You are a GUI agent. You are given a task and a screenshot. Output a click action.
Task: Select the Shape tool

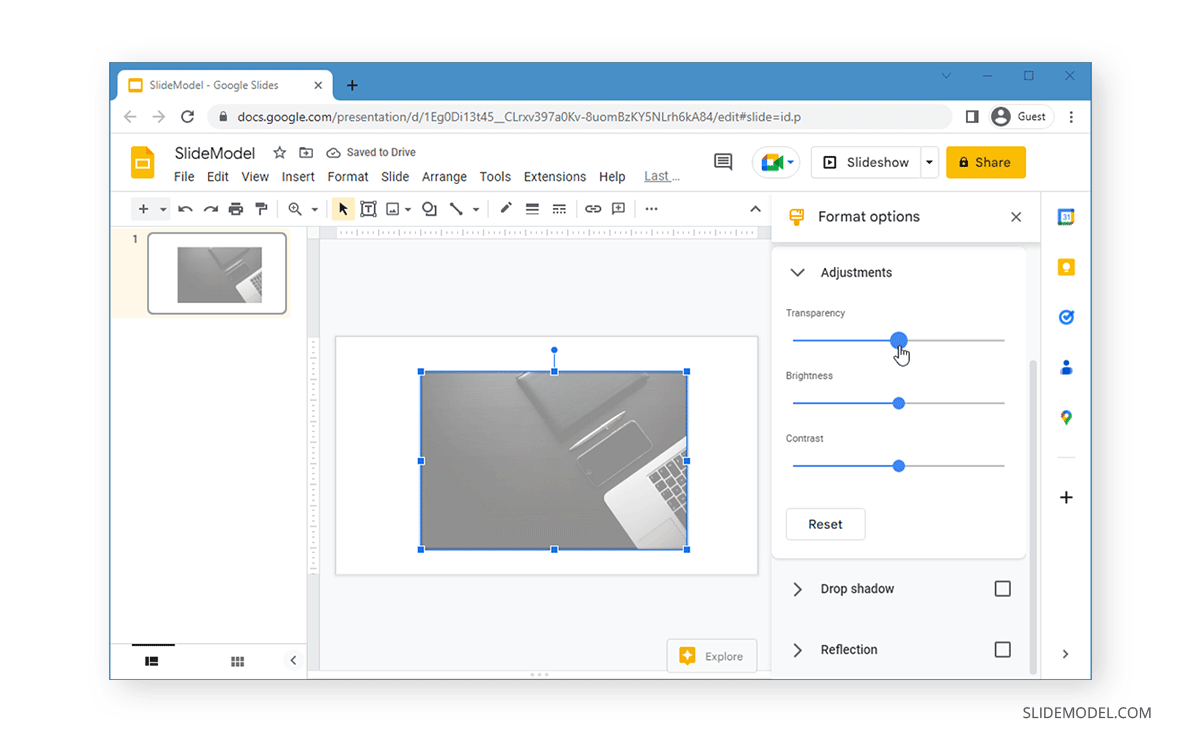(429, 208)
